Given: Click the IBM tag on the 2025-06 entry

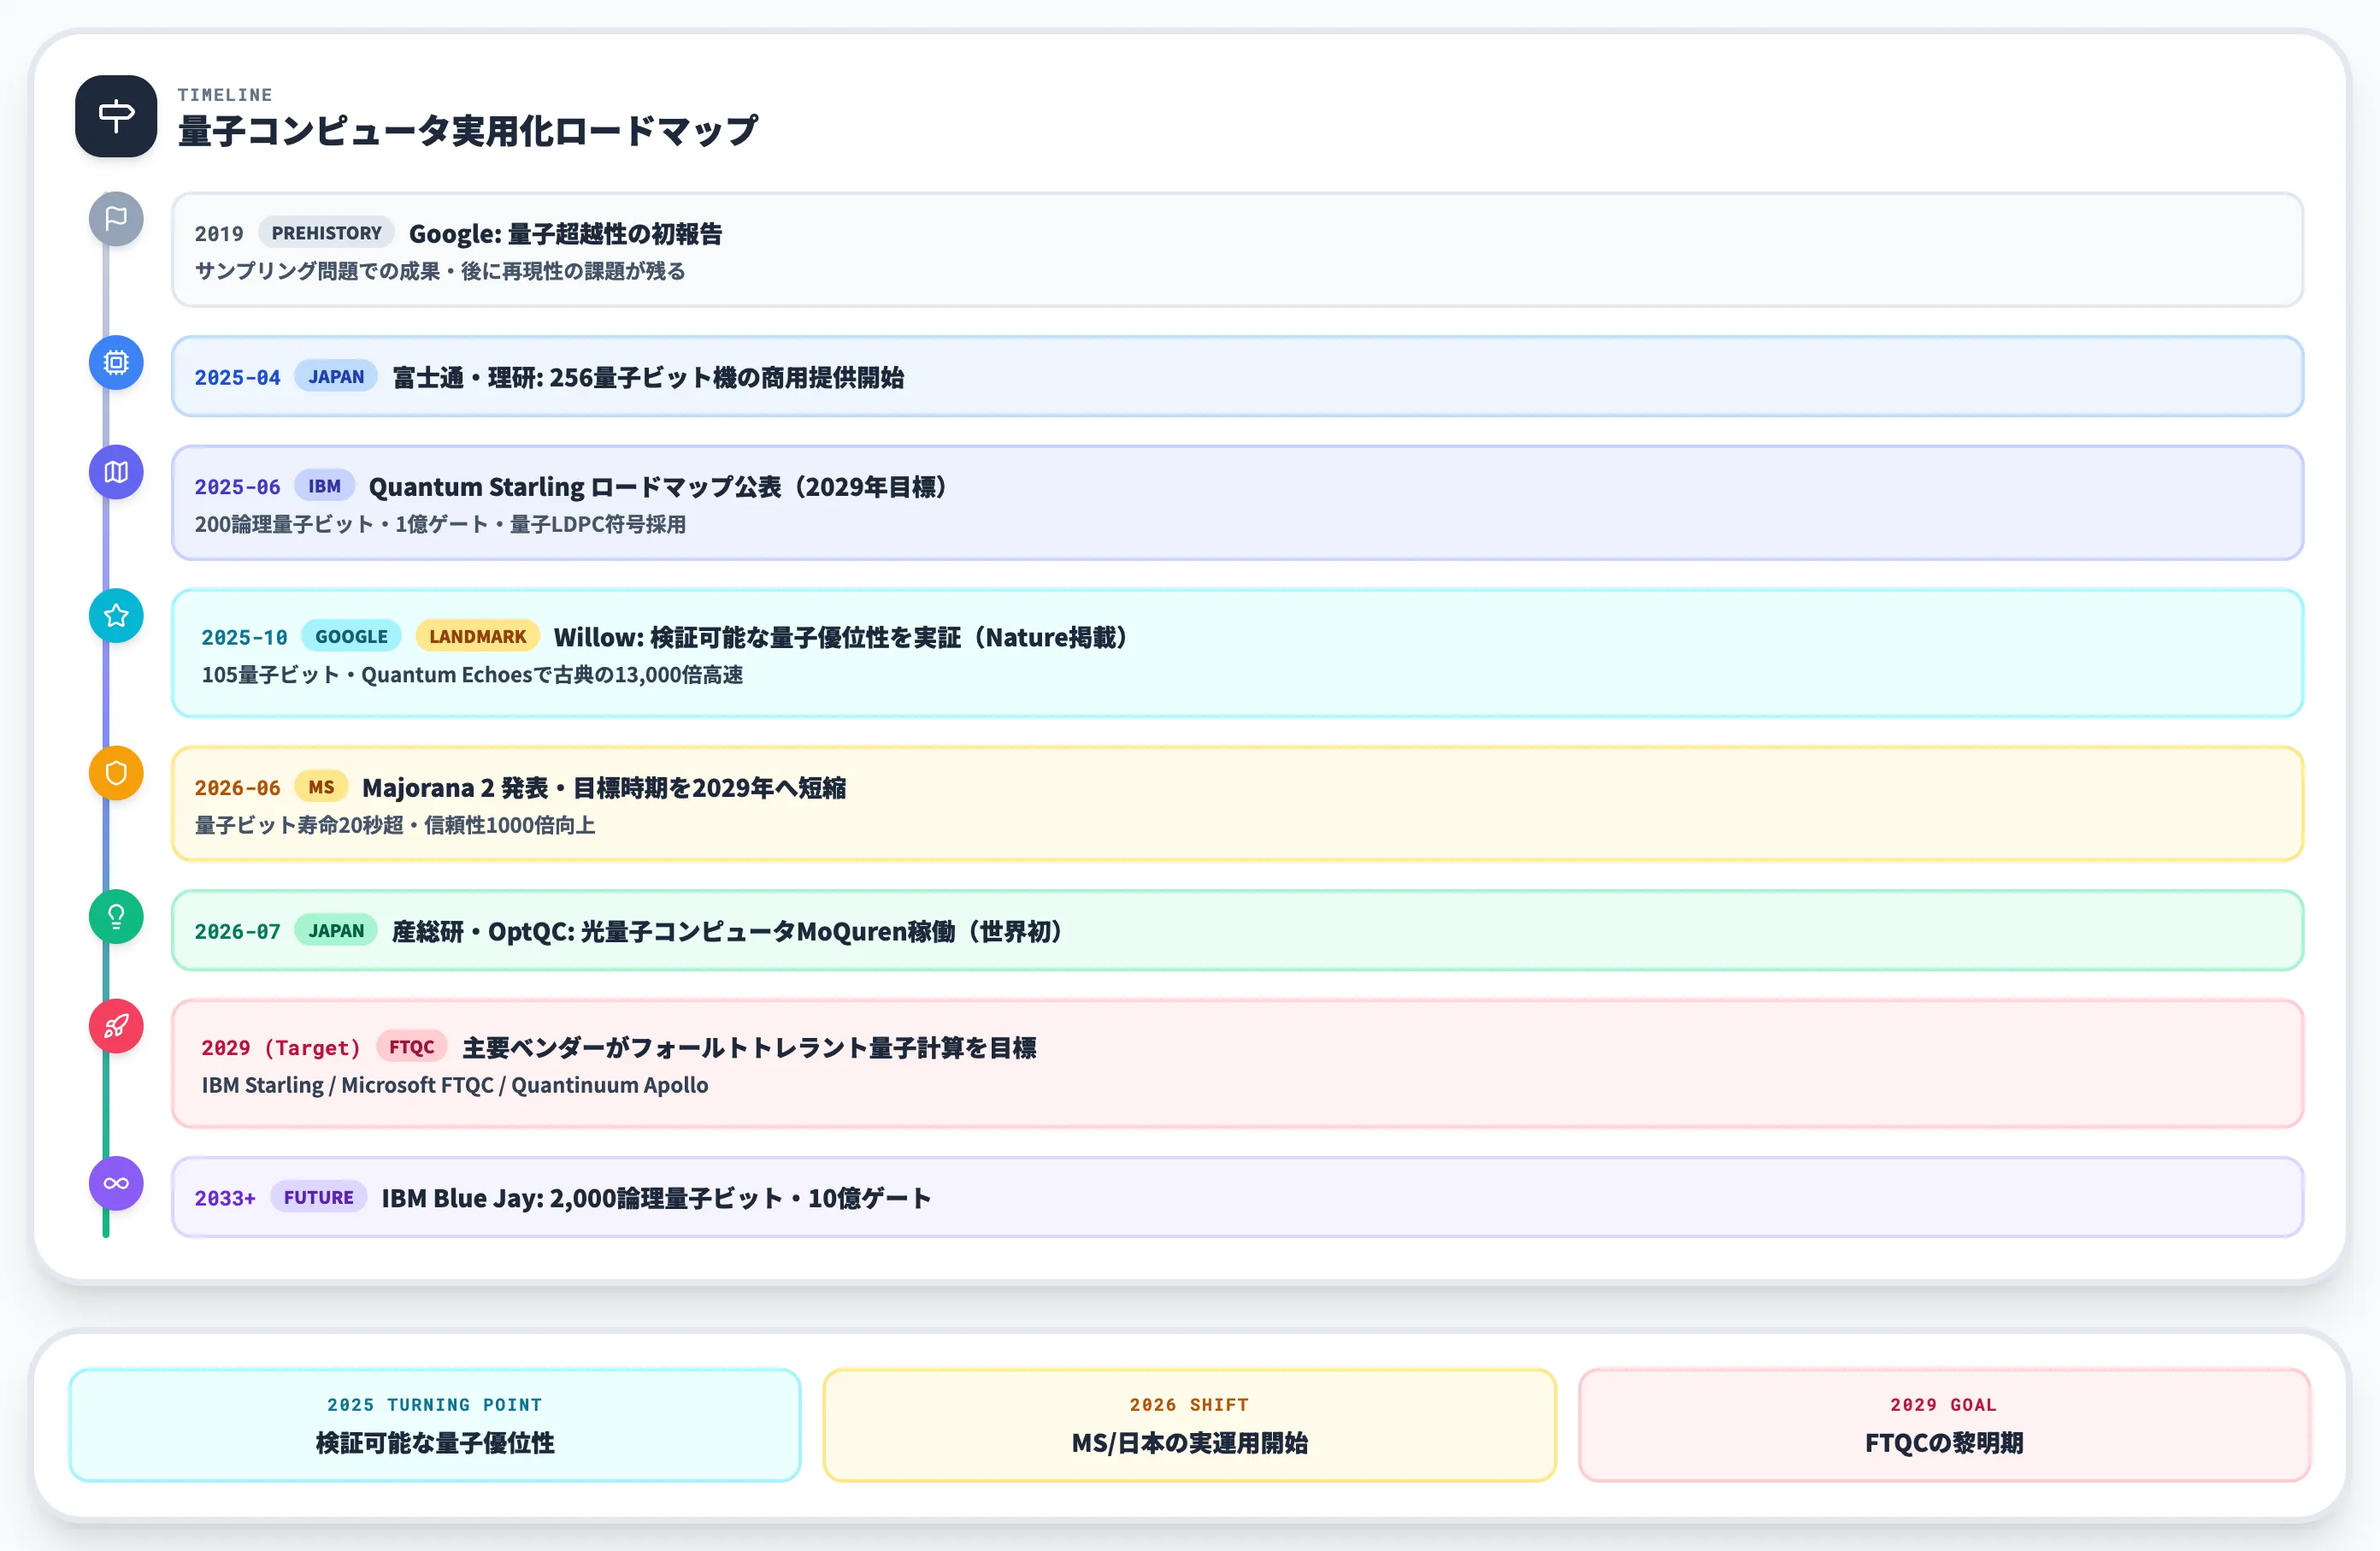Looking at the screenshot, I should click(x=324, y=486).
